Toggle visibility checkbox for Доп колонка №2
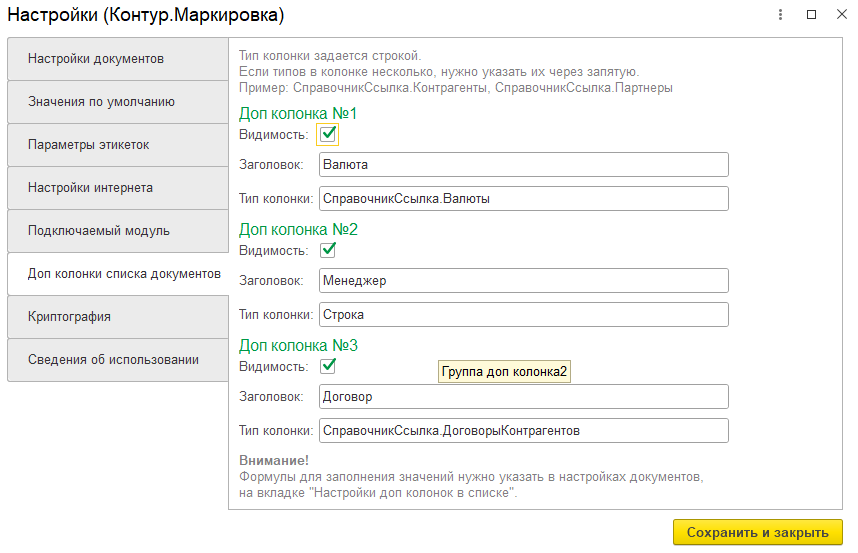The height and width of the screenshot is (553, 858). pos(328,251)
